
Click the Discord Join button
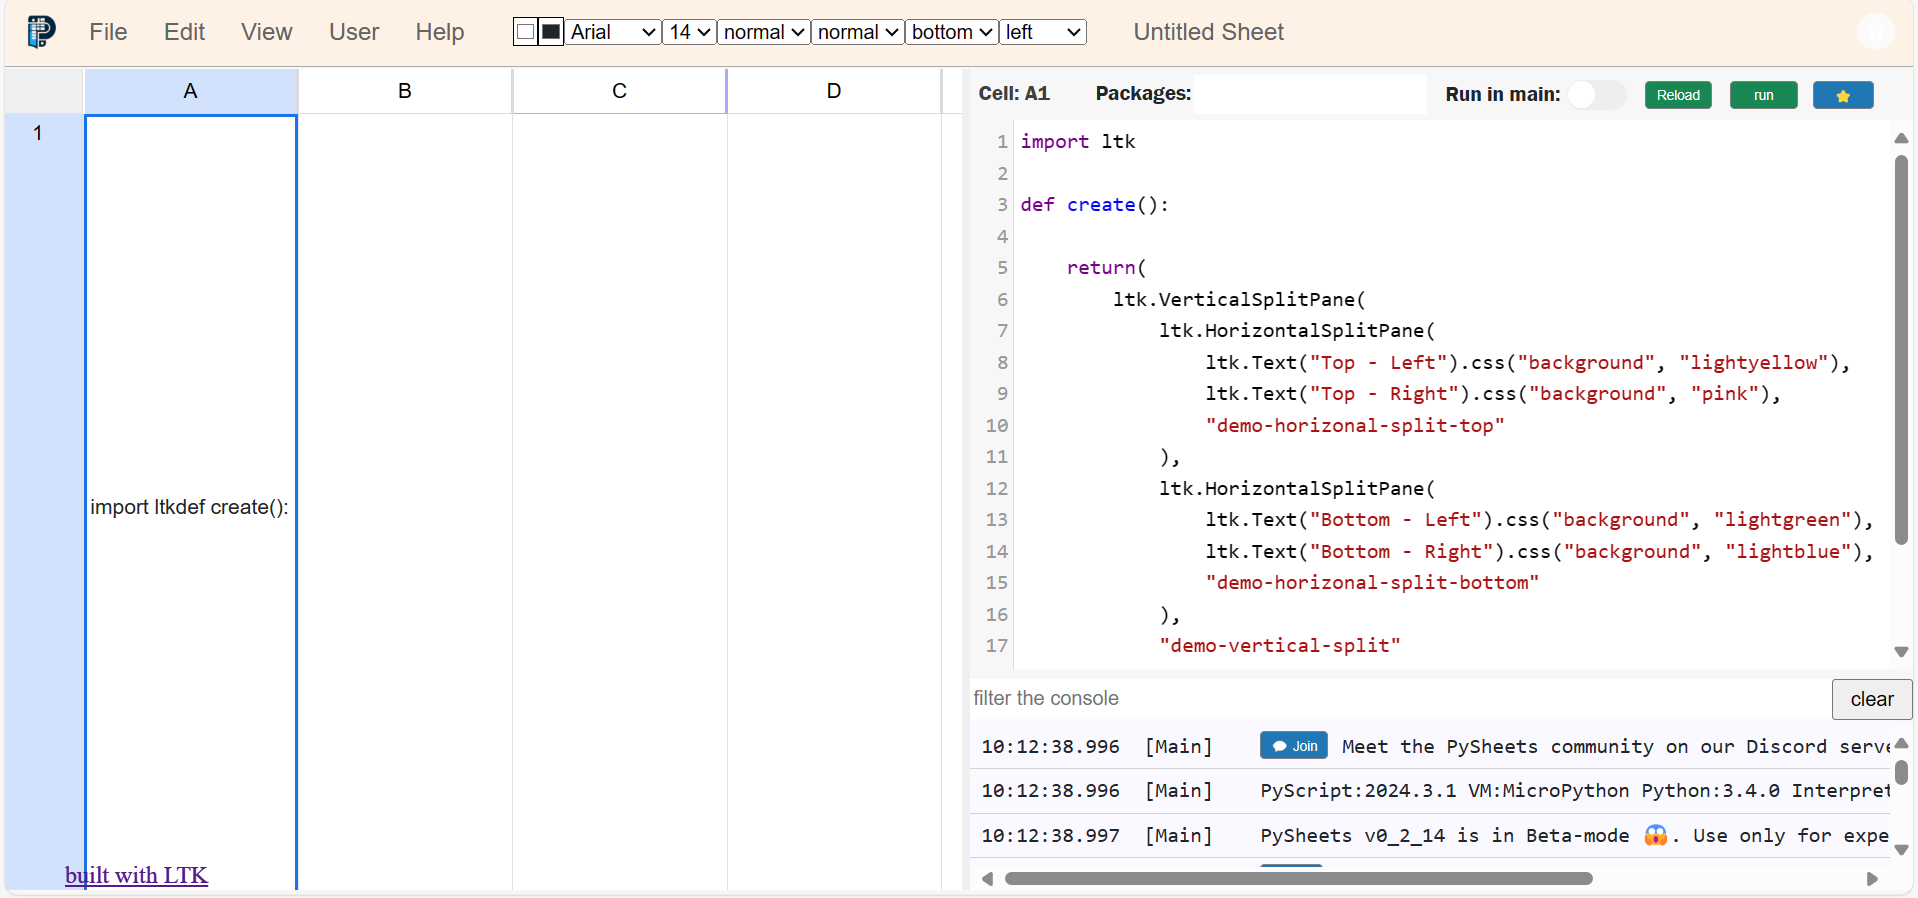[1293, 746]
